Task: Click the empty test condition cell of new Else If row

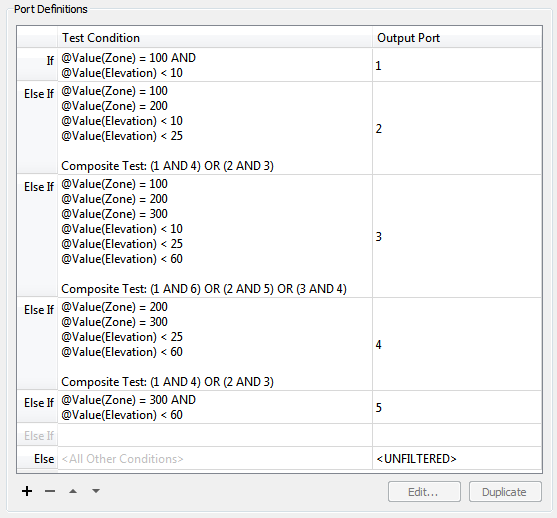Action: 215,435
